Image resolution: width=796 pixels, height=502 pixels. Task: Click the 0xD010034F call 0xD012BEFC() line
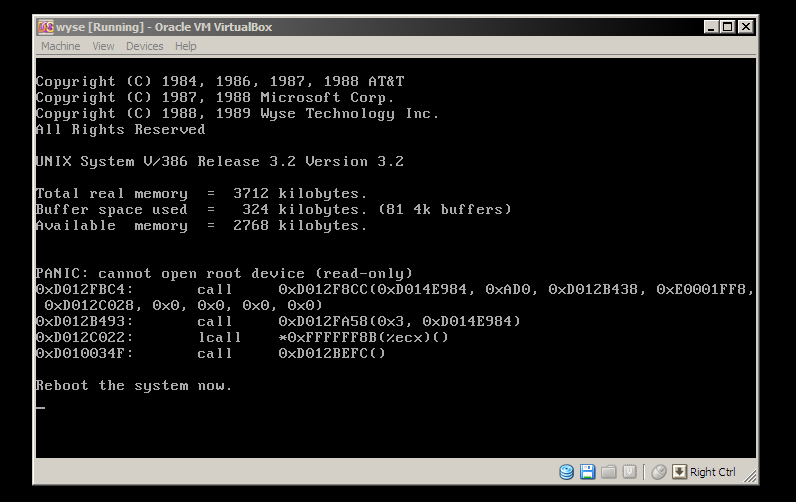click(x=211, y=353)
